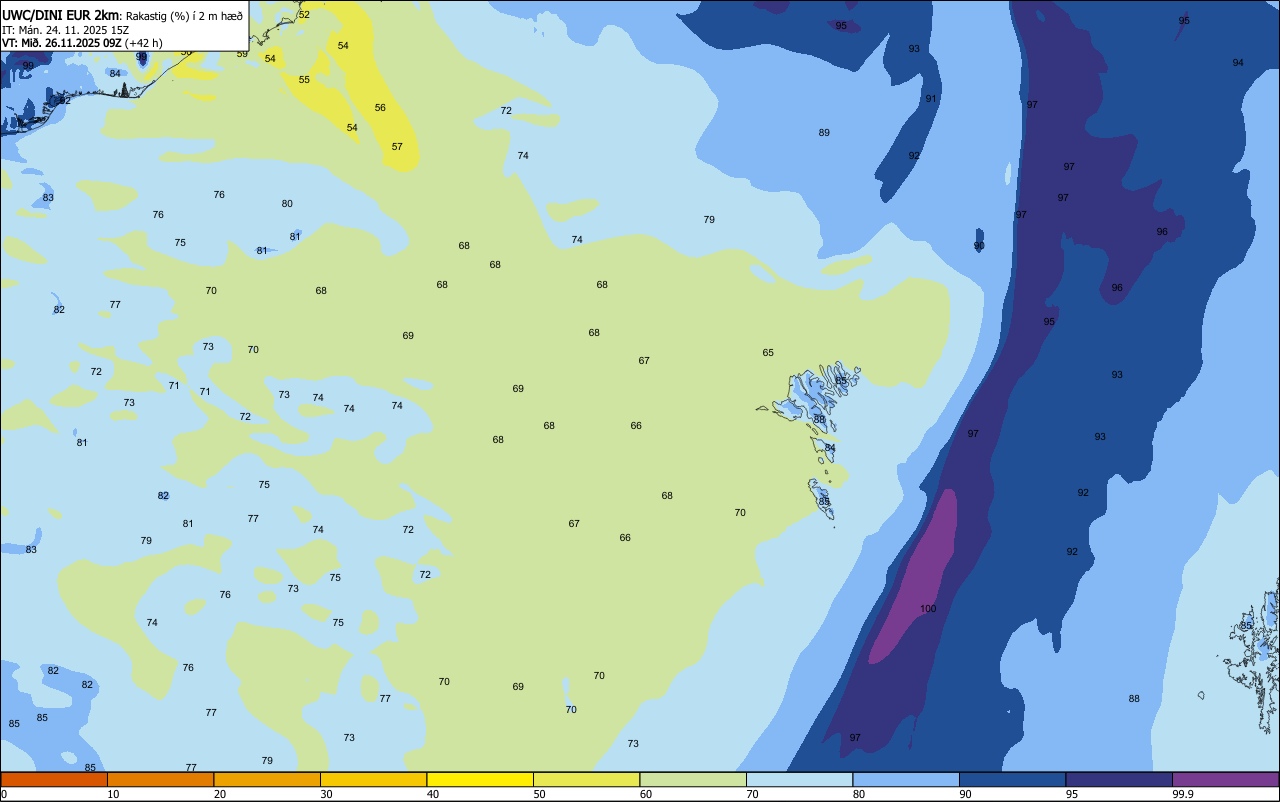This screenshot has width=1280, height=802.
Task: Click the indigo 95–99.9 legend swatch
Action: click(1119, 779)
